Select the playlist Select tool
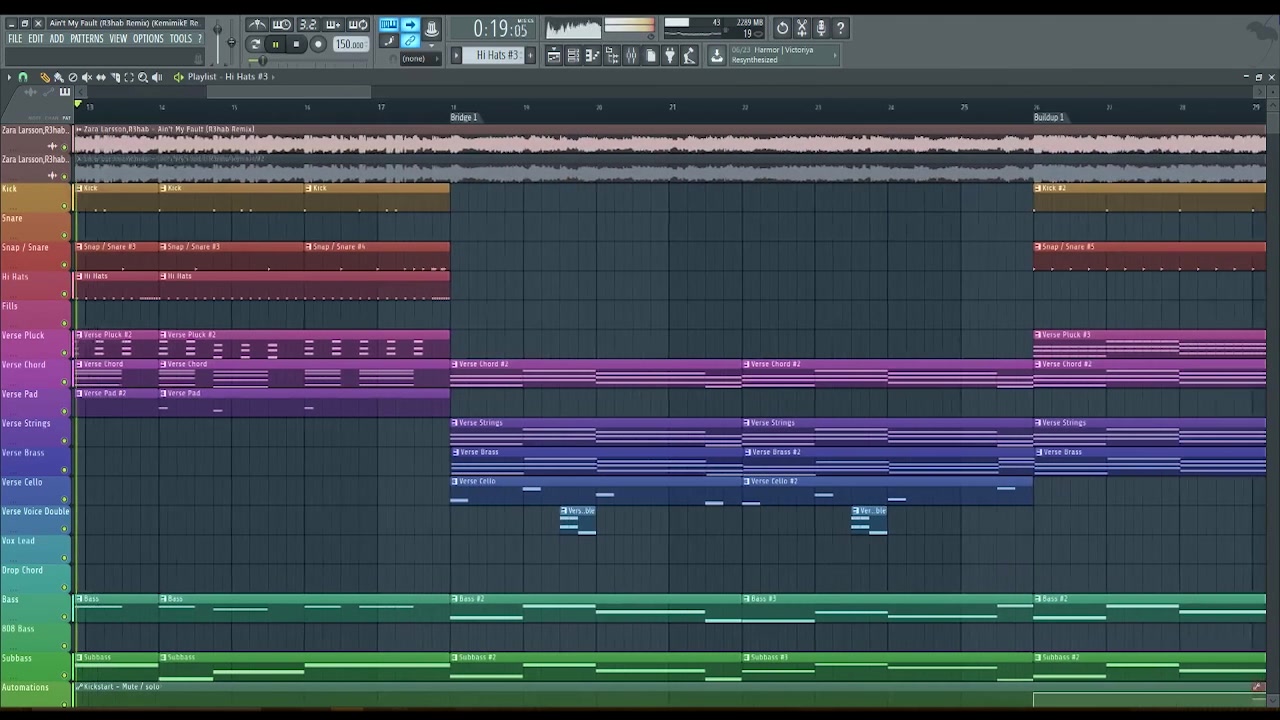 pos(129,77)
